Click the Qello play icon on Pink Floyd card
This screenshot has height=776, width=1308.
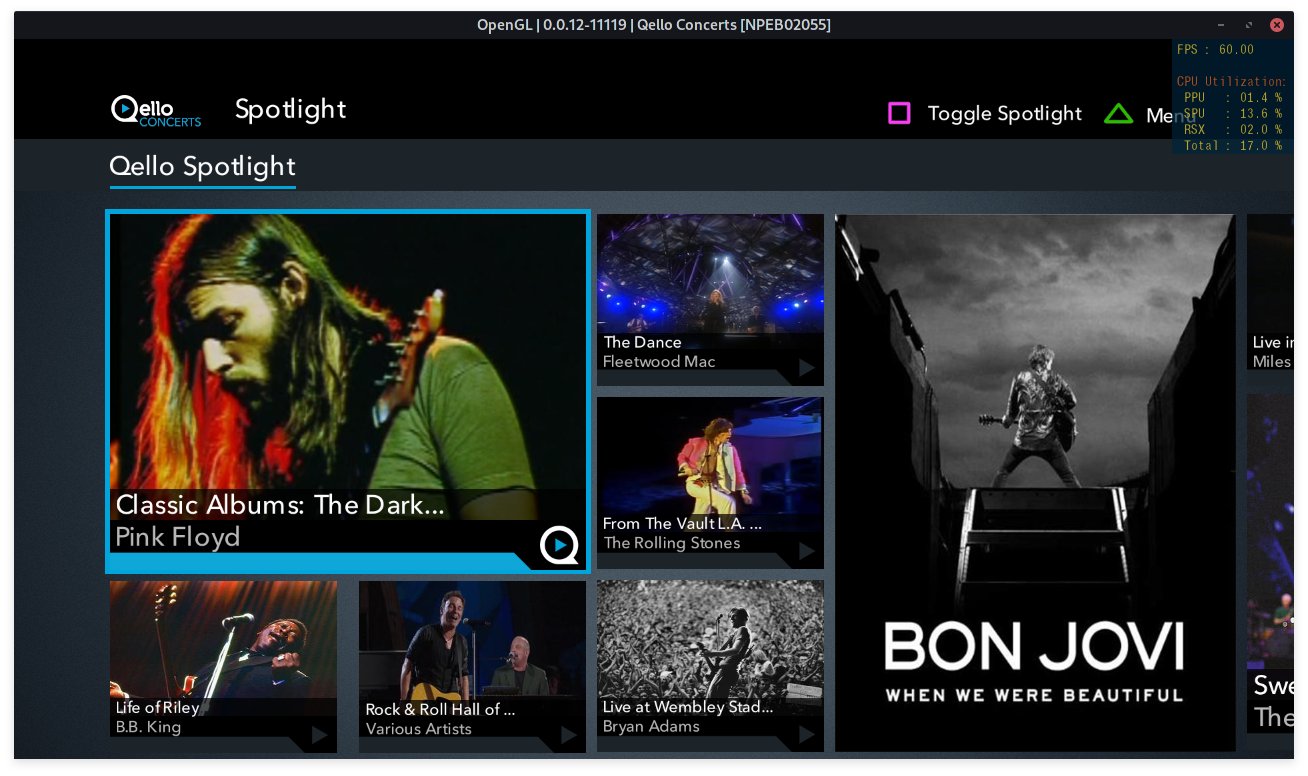[559, 545]
